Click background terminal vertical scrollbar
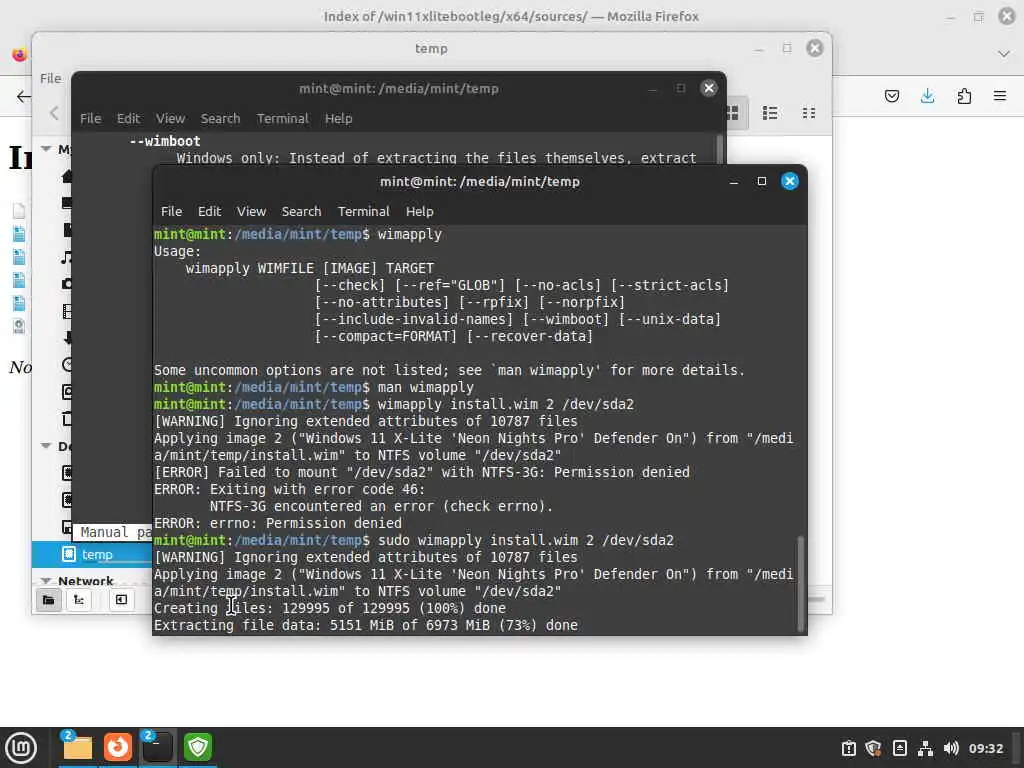This screenshot has height=768, width=1024. coord(720,149)
